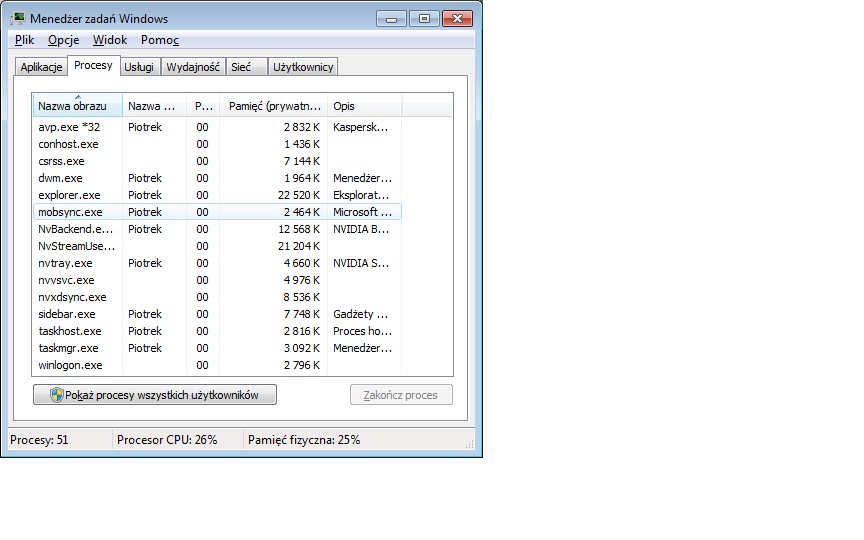The height and width of the screenshot is (540, 864).
Task: Click Pokaż procesy wszystkich użytkowników button
Action: pyautogui.click(x=155, y=395)
